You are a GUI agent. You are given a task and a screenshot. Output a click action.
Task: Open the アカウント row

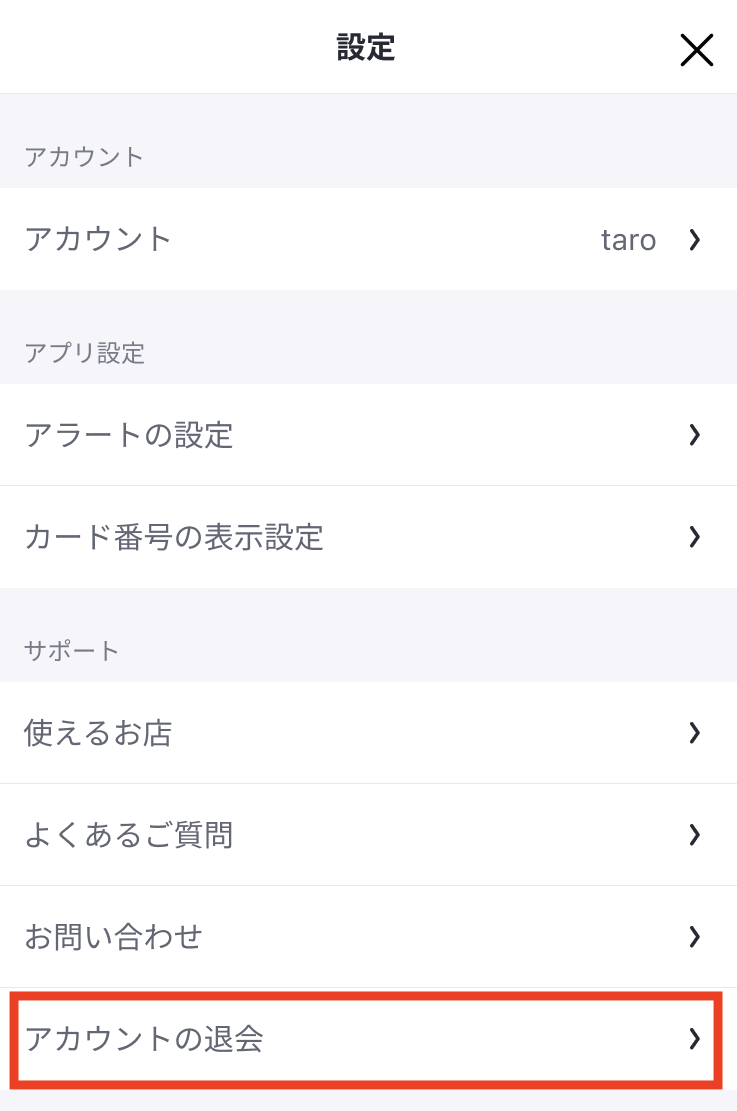tap(368, 239)
